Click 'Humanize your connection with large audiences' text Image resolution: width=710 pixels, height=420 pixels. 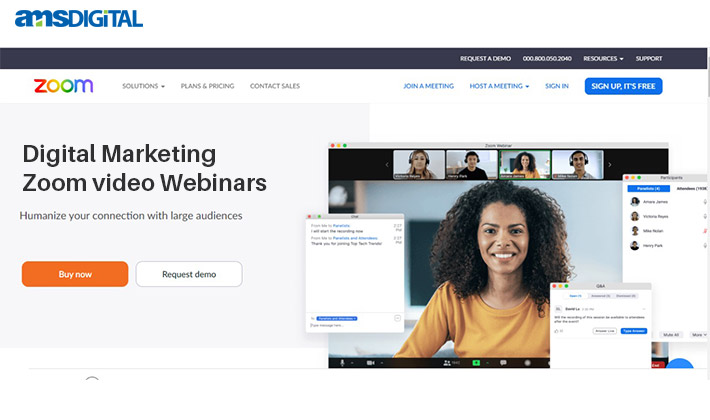tap(131, 215)
